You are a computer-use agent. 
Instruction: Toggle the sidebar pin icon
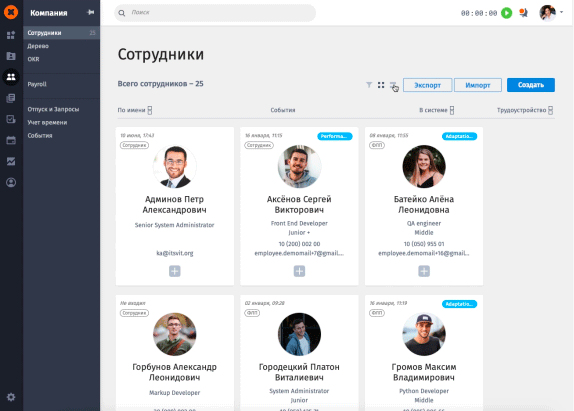[x=90, y=12]
